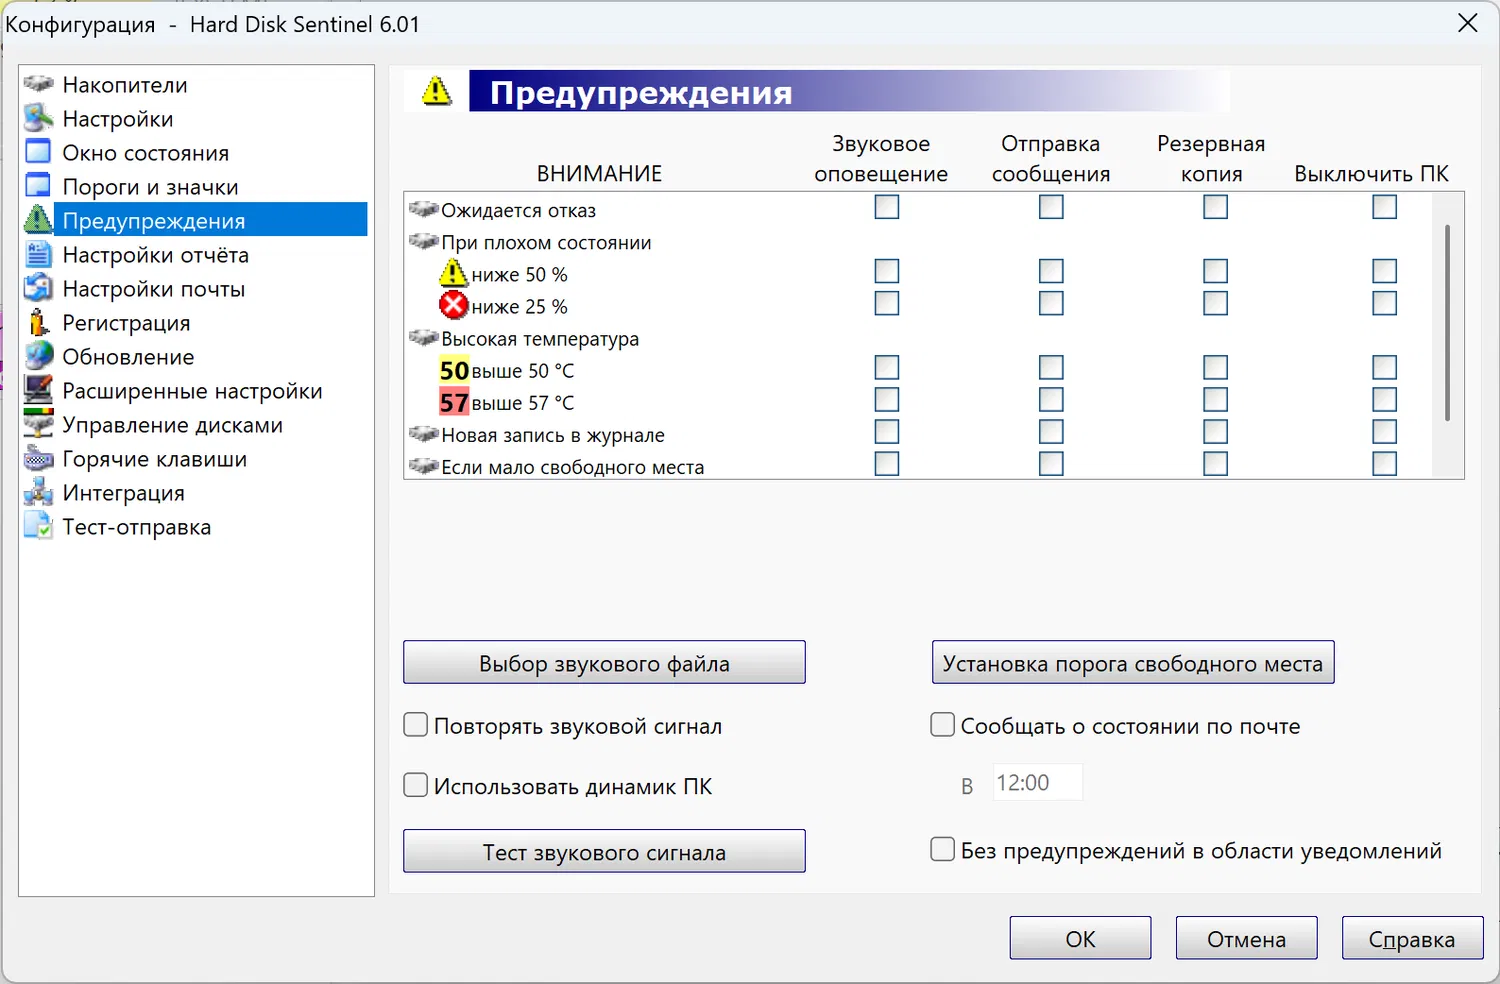The width and height of the screenshot is (1500, 984).
Task: Click the mail icon beside Настройки почты
Action: [x=38, y=288]
